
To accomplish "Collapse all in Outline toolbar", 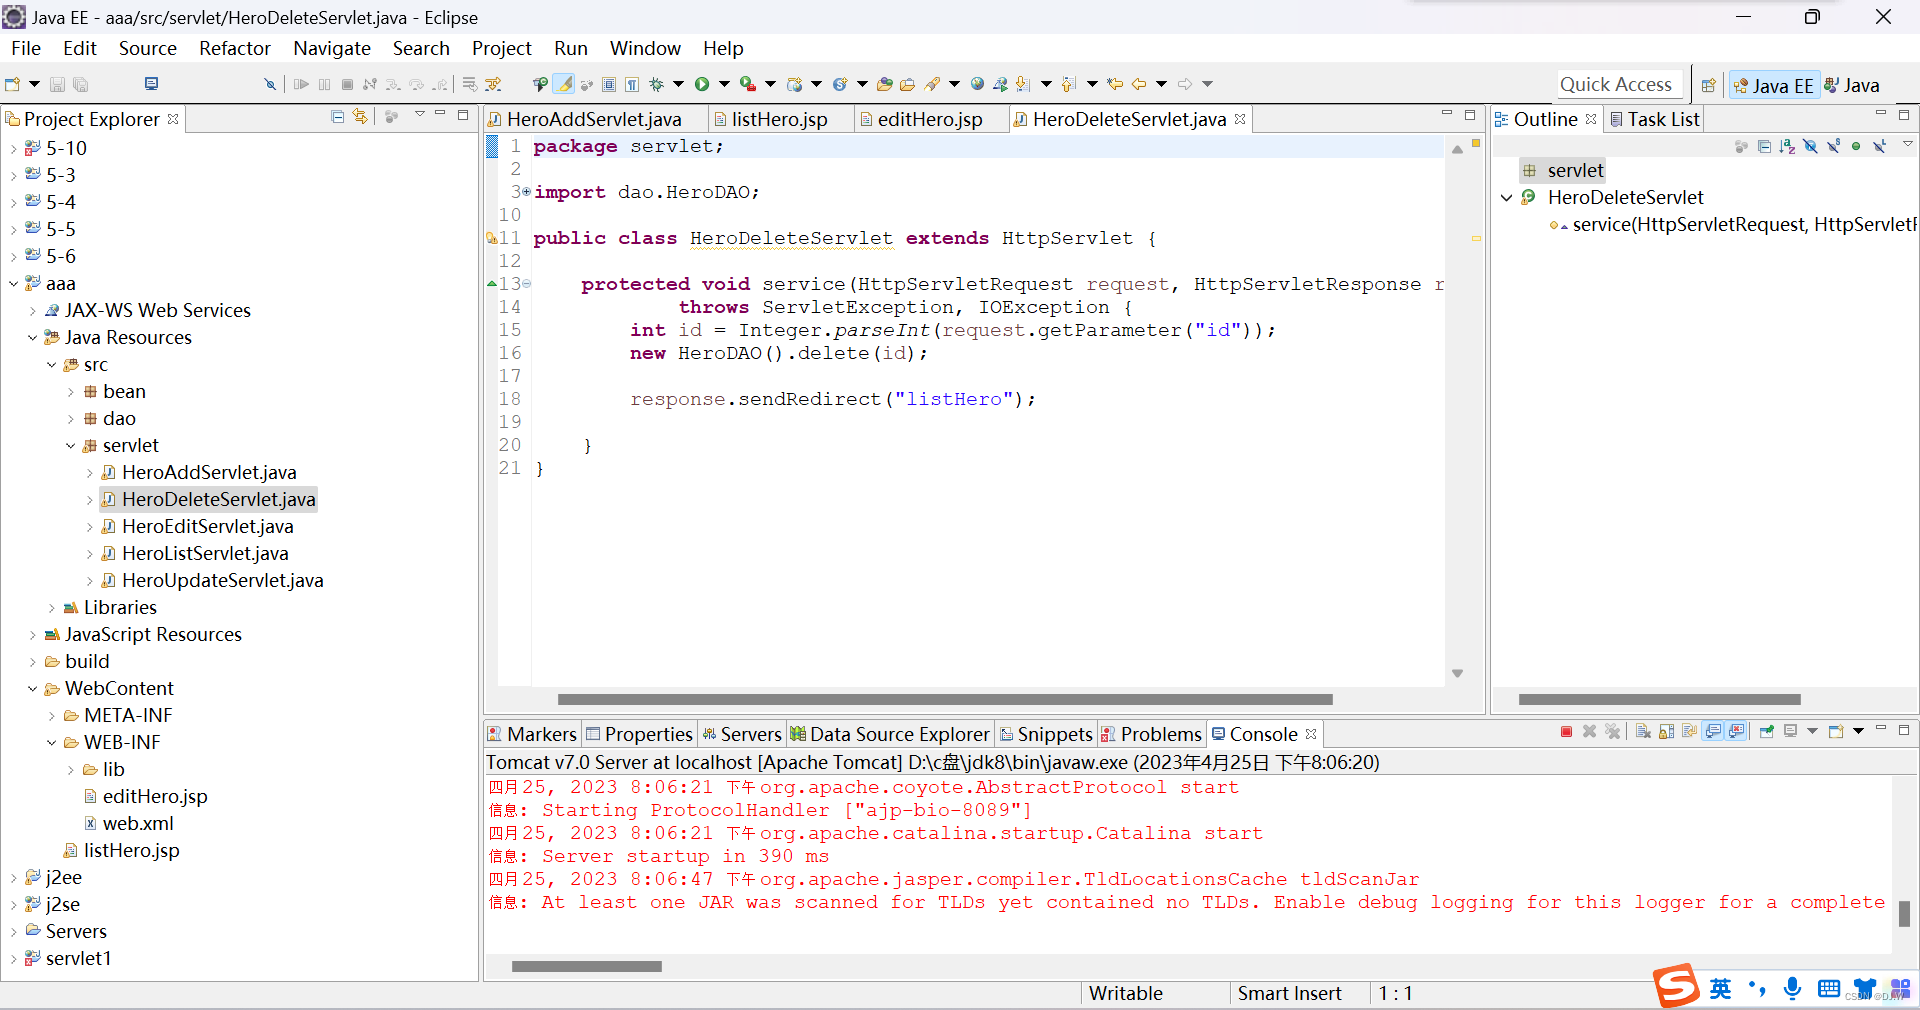I will (x=1764, y=147).
